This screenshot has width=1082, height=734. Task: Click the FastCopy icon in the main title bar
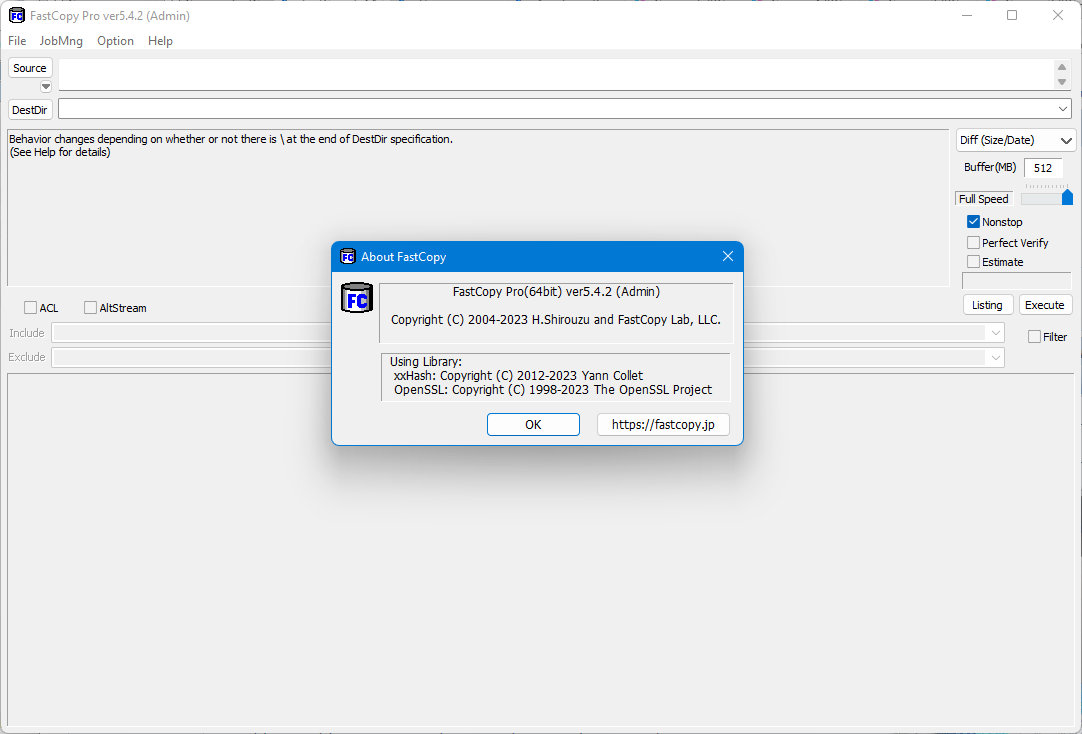(x=14, y=15)
